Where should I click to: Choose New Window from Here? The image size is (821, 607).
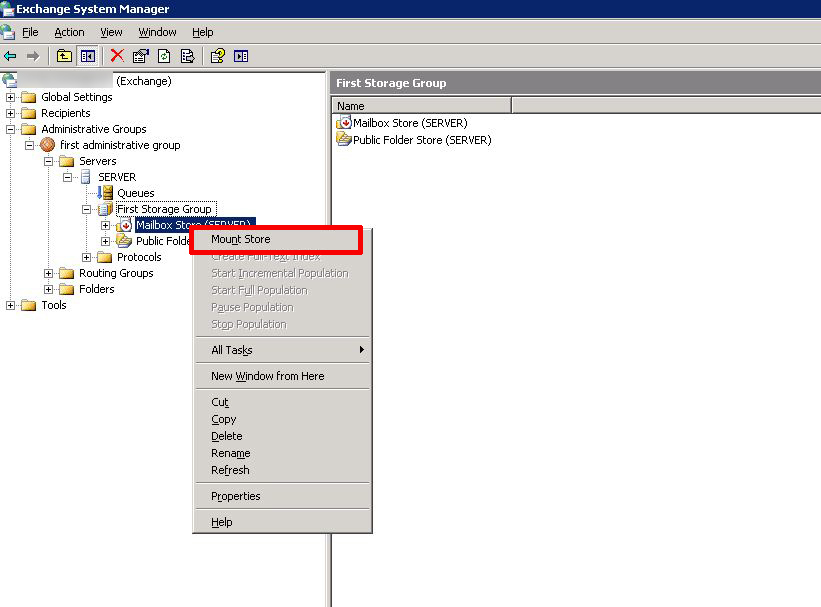click(282, 376)
